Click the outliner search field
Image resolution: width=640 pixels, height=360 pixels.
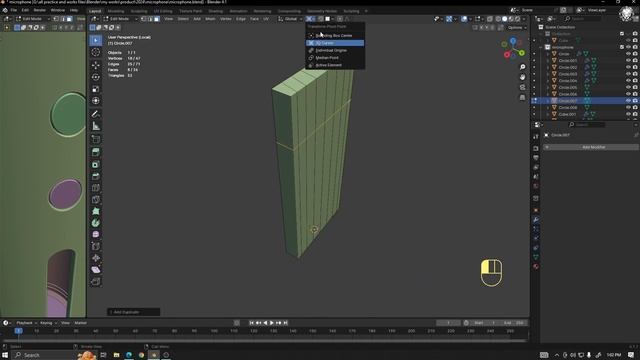[x=583, y=19]
